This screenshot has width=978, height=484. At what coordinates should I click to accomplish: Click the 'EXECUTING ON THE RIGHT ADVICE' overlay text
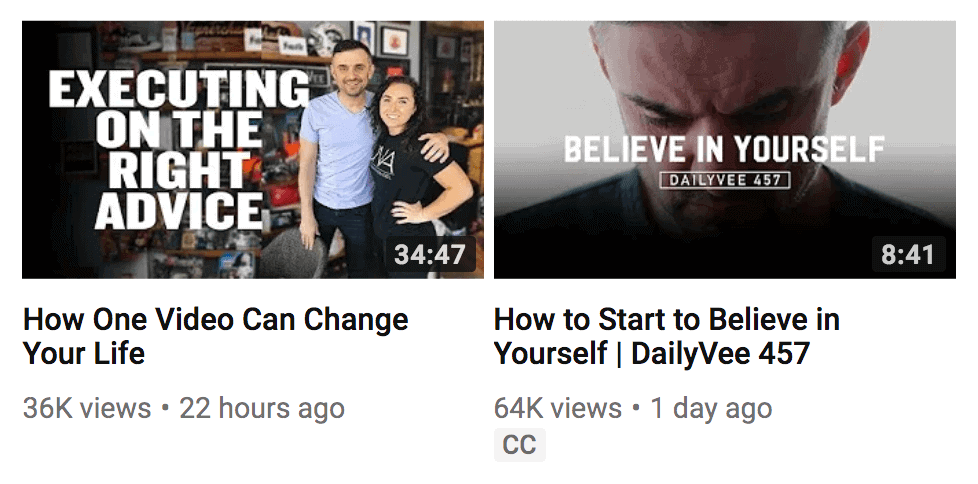[178, 150]
